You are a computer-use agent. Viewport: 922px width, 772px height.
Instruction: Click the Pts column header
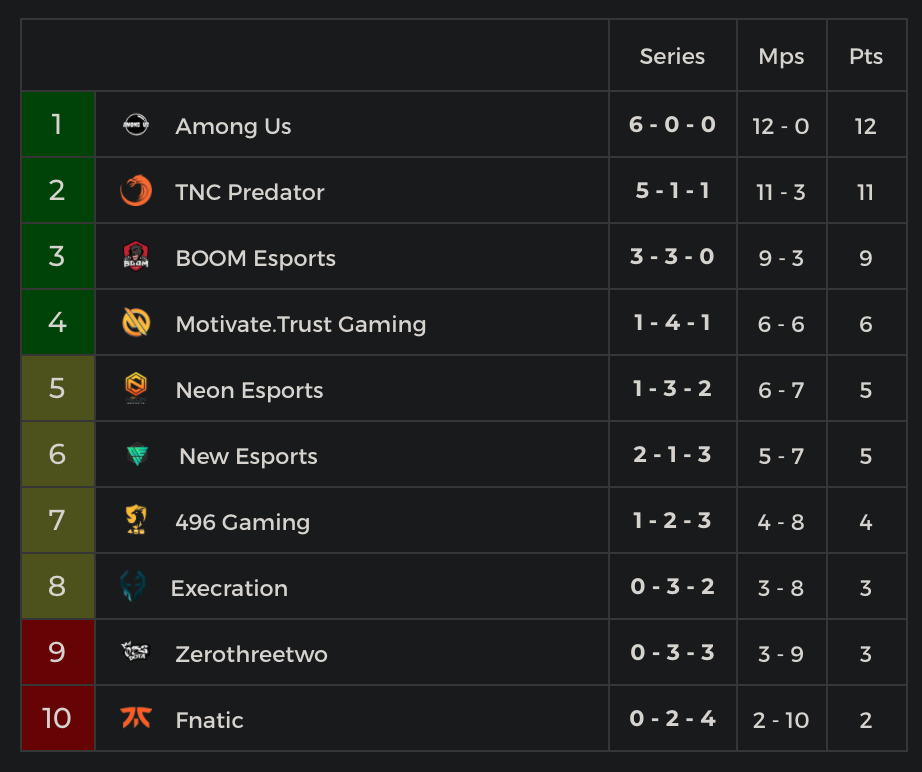(866, 56)
